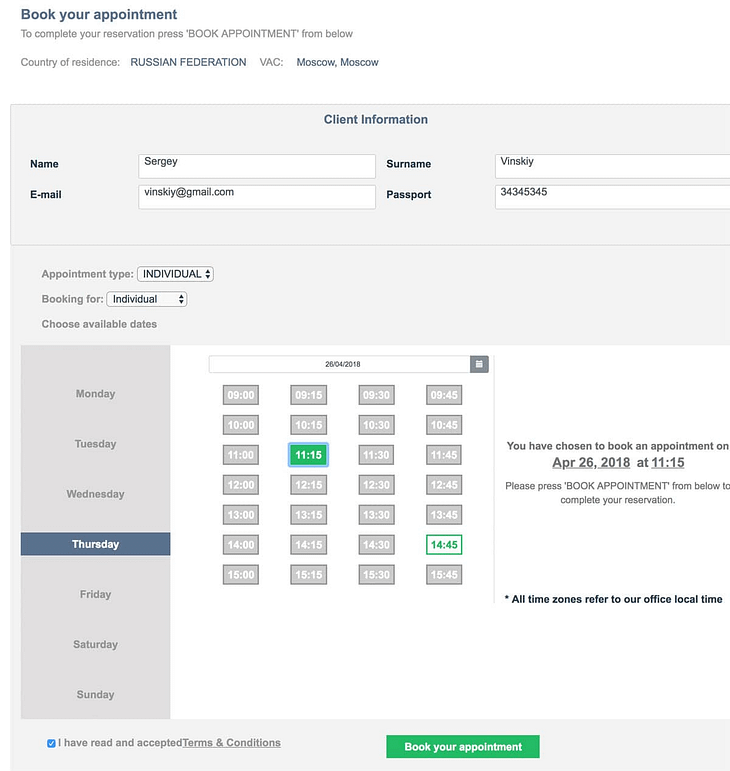Toggle the Terms & Conditions acceptance checkbox

(51, 744)
